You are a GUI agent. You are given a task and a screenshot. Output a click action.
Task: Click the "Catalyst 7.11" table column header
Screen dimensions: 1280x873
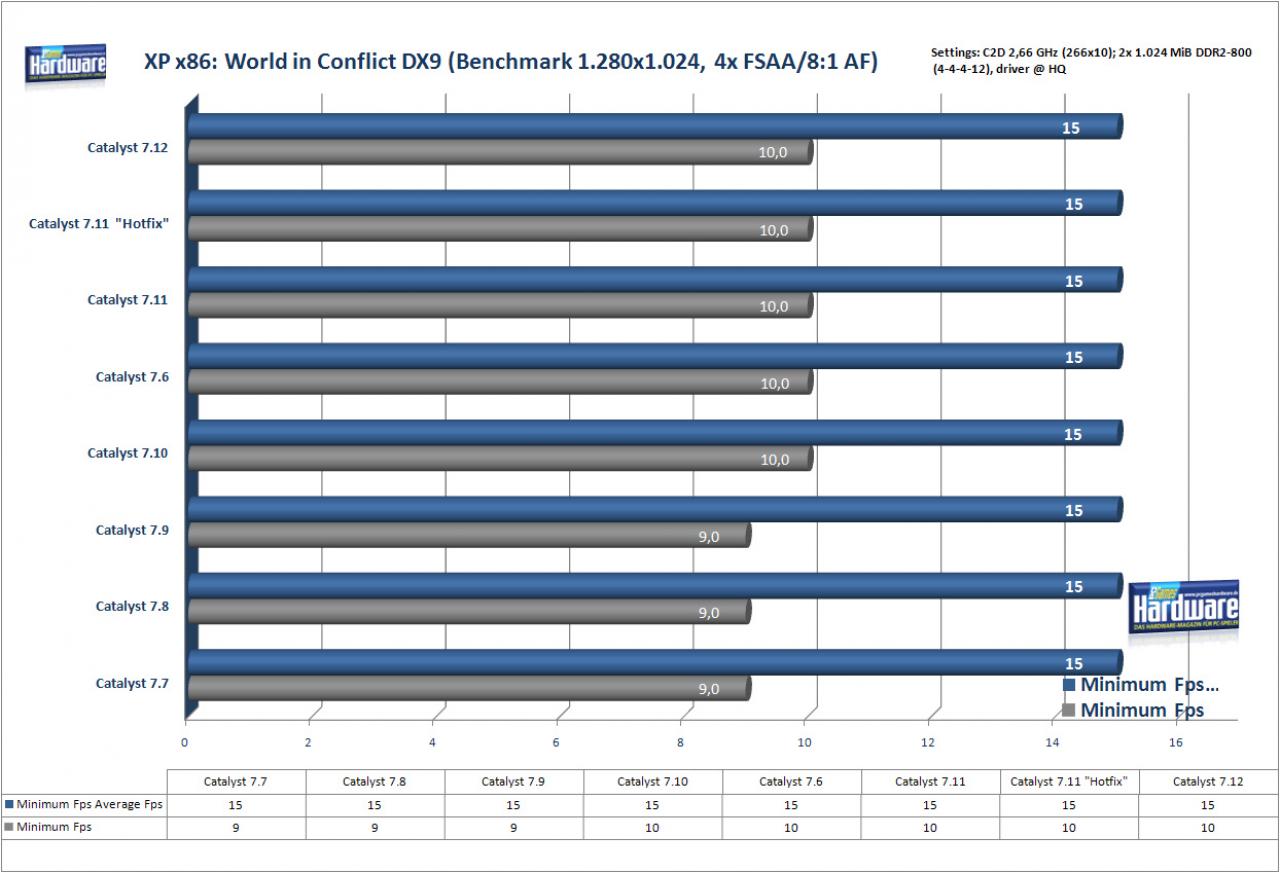point(930,782)
